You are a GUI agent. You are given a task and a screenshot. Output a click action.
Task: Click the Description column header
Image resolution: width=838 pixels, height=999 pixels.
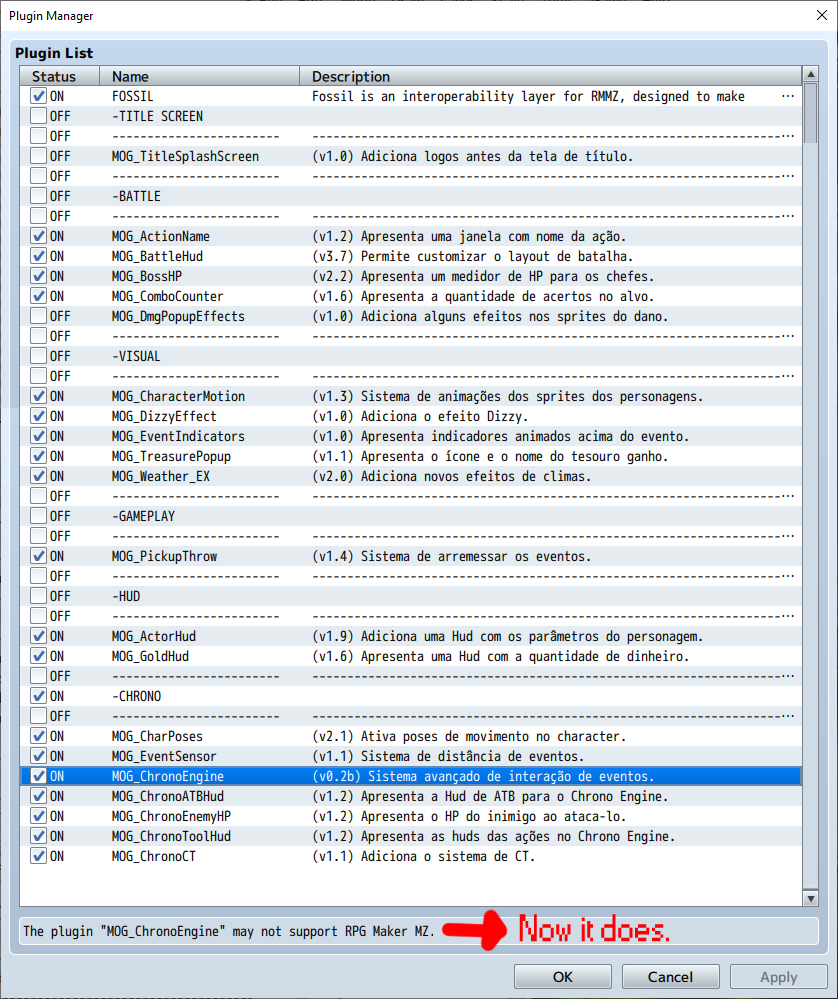click(551, 76)
